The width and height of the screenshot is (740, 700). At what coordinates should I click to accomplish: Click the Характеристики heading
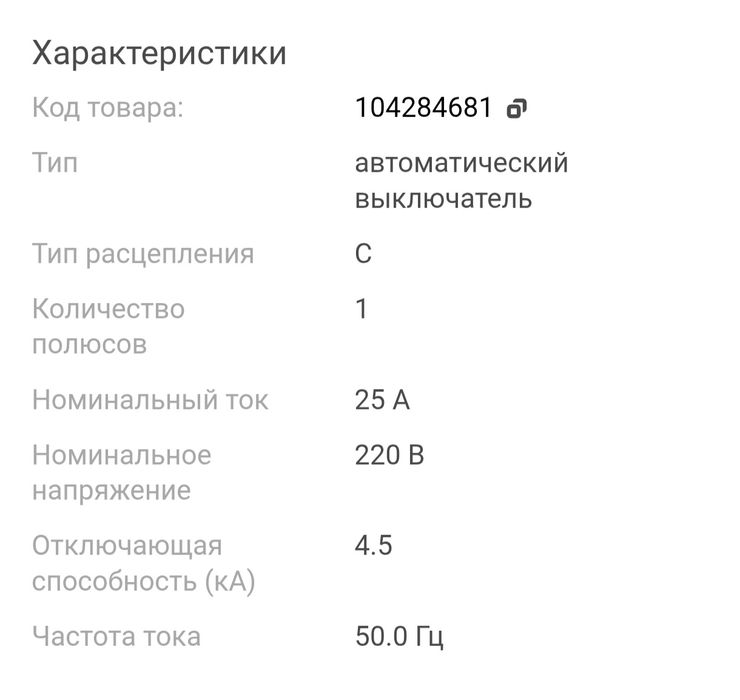coord(159,53)
